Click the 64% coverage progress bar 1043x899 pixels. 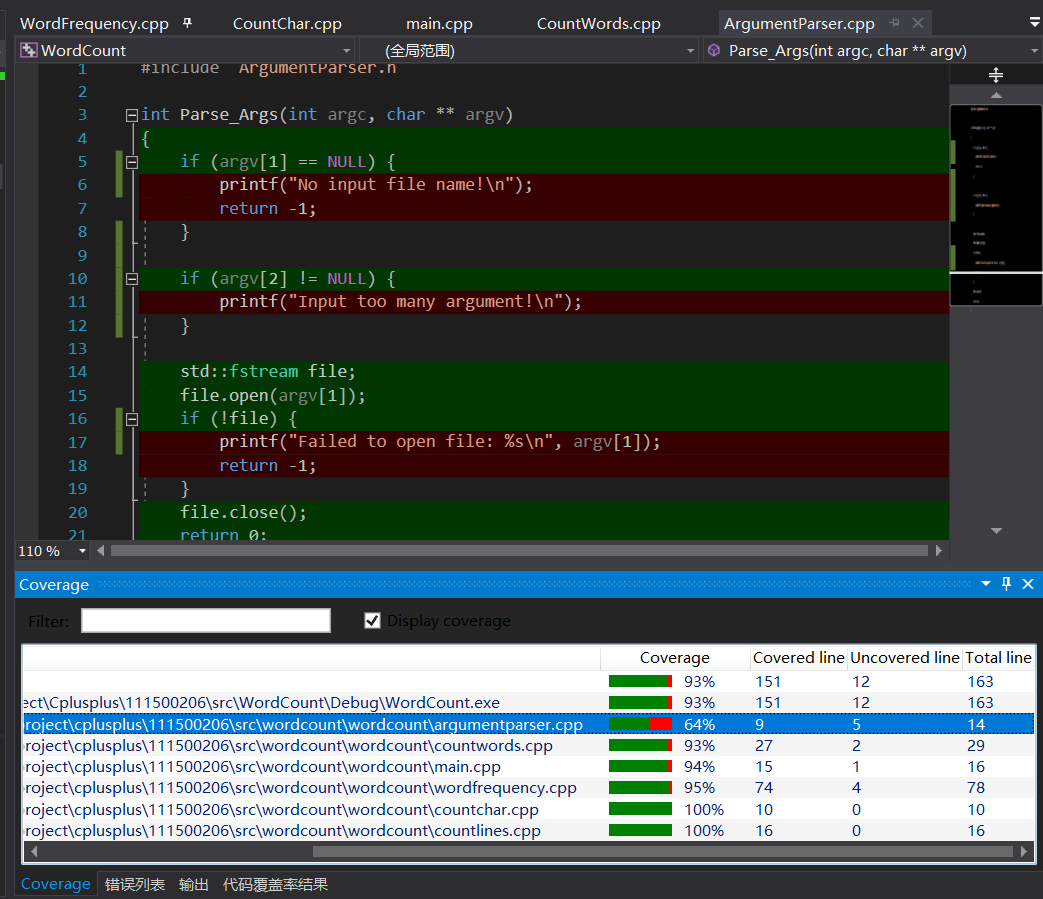pos(640,724)
